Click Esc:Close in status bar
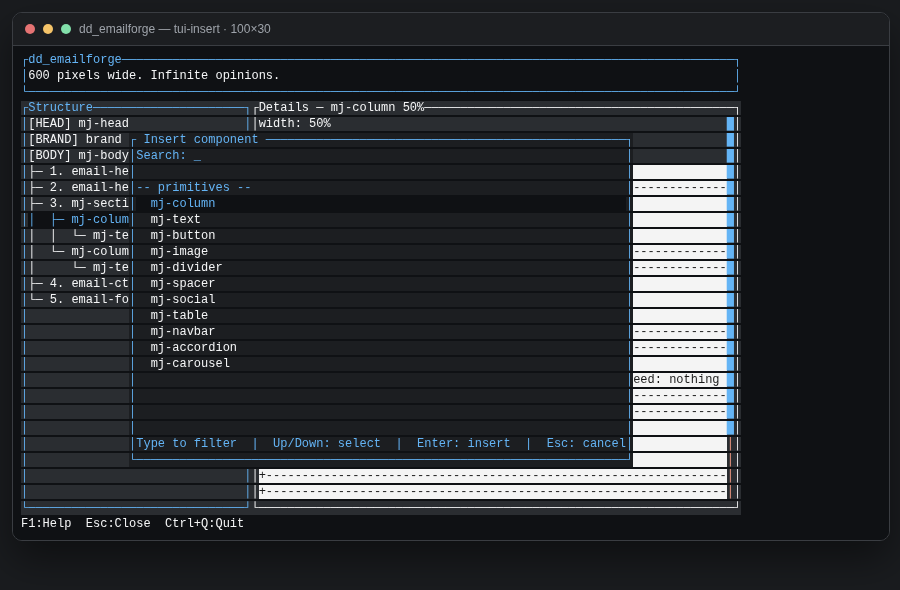This screenshot has height=590, width=900. click(118, 523)
